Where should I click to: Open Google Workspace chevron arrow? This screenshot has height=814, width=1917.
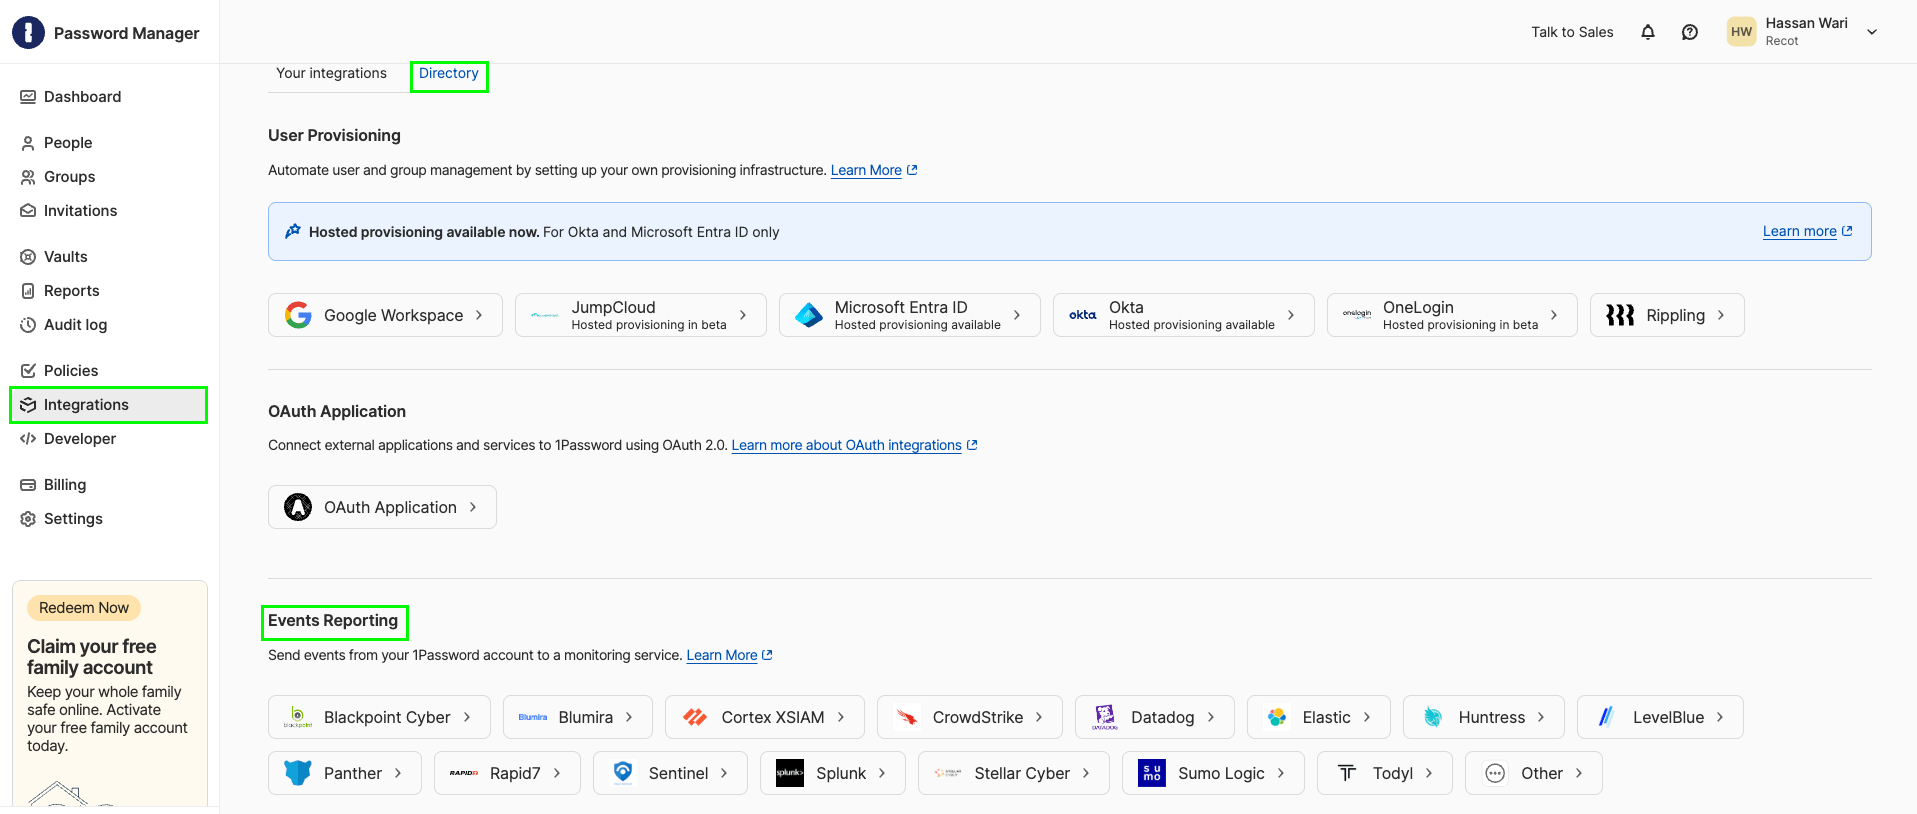479,315
